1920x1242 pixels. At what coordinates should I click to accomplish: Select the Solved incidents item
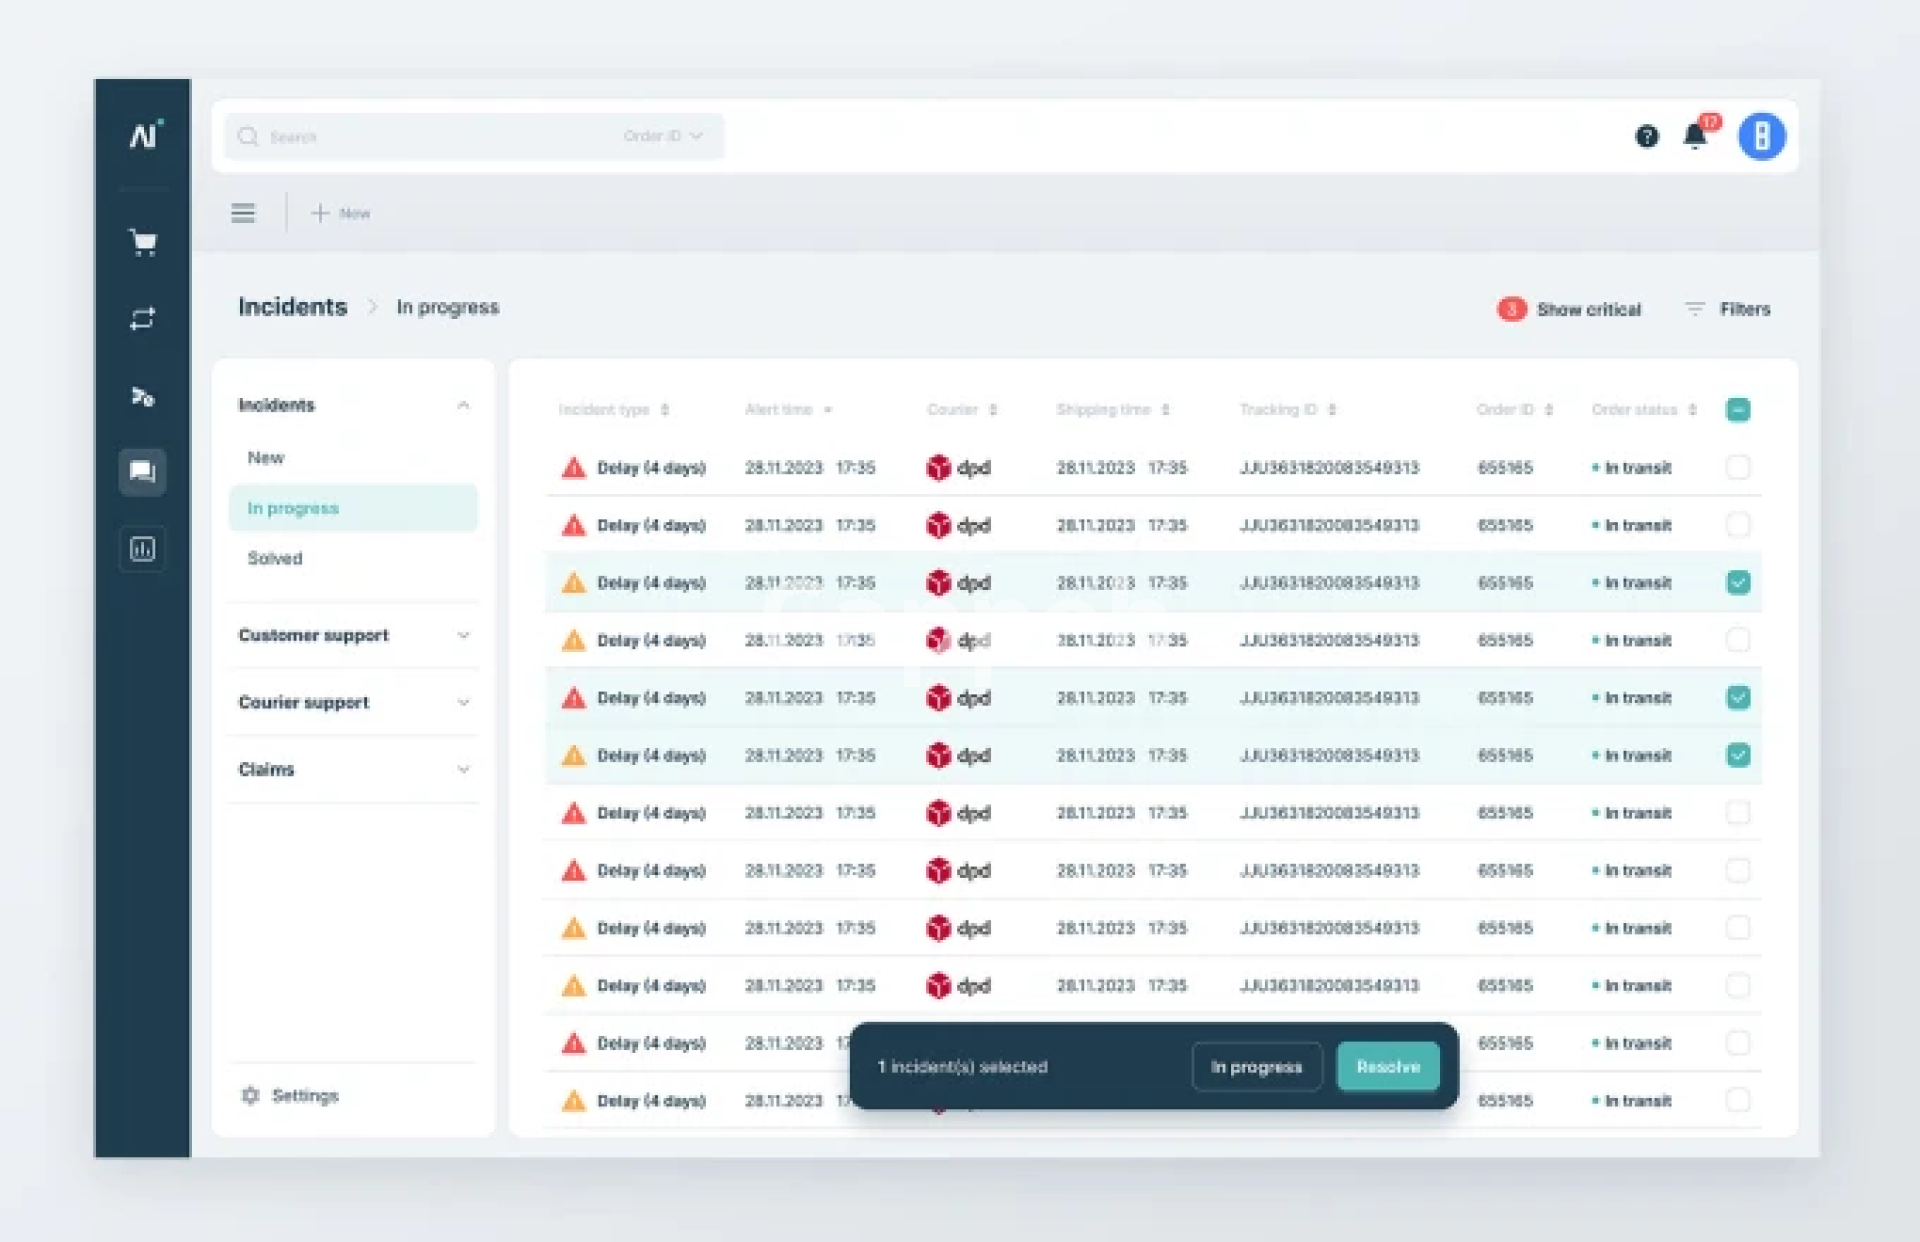275,558
